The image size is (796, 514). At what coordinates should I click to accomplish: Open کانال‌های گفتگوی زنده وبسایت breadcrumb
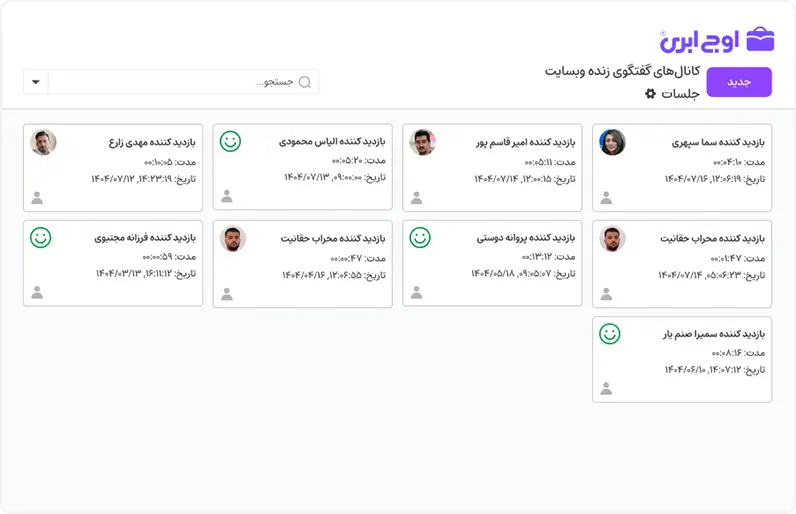point(622,71)
